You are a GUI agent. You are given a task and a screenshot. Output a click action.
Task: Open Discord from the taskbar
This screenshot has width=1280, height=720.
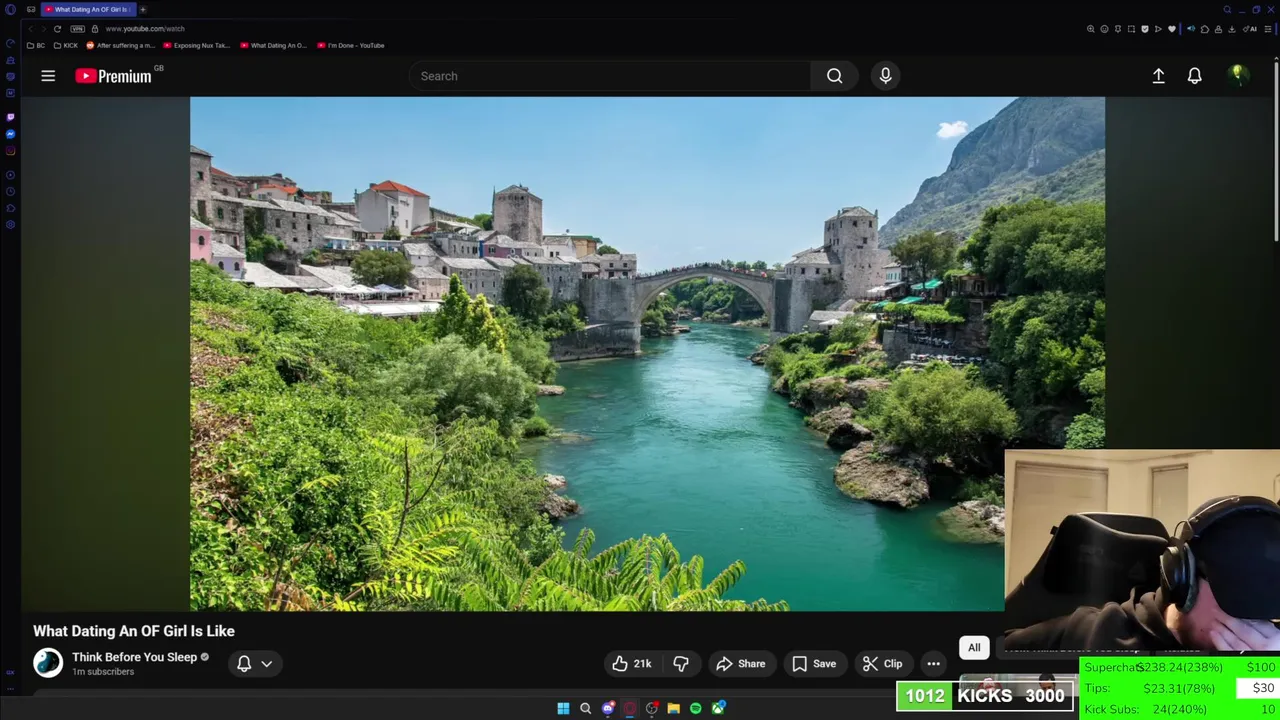pyautogui.click(x=607, y=708)
